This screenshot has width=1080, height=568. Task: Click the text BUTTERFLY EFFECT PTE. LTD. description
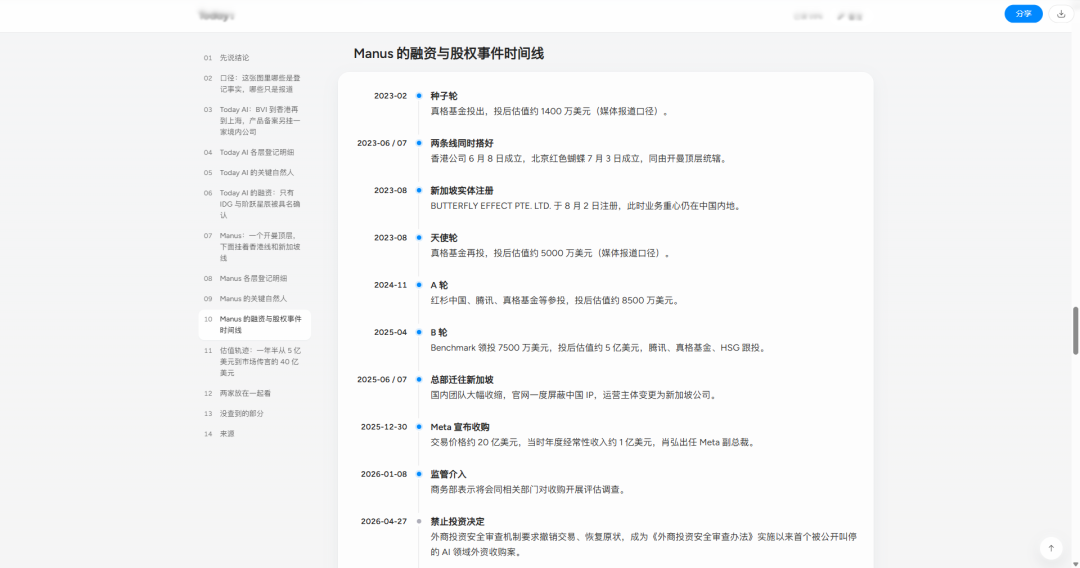tap(586, 206)
